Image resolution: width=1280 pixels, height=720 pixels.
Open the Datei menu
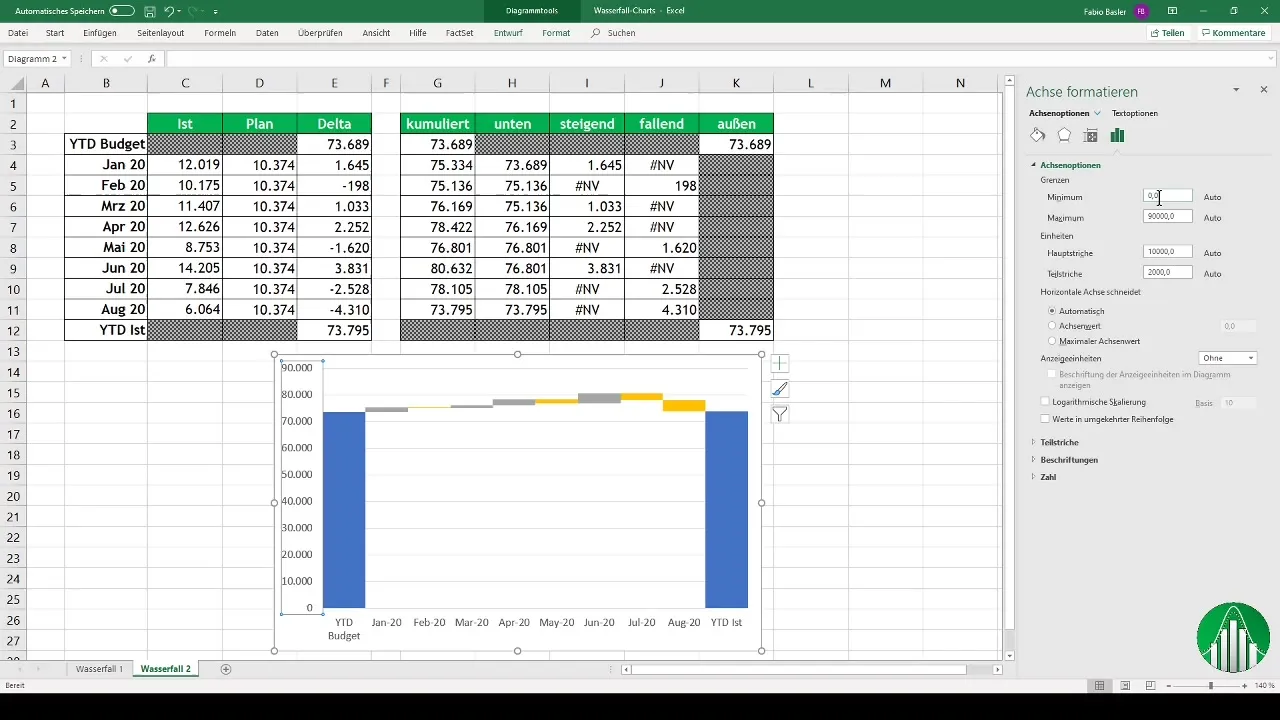pyautogui.click(x=18, y=33)
